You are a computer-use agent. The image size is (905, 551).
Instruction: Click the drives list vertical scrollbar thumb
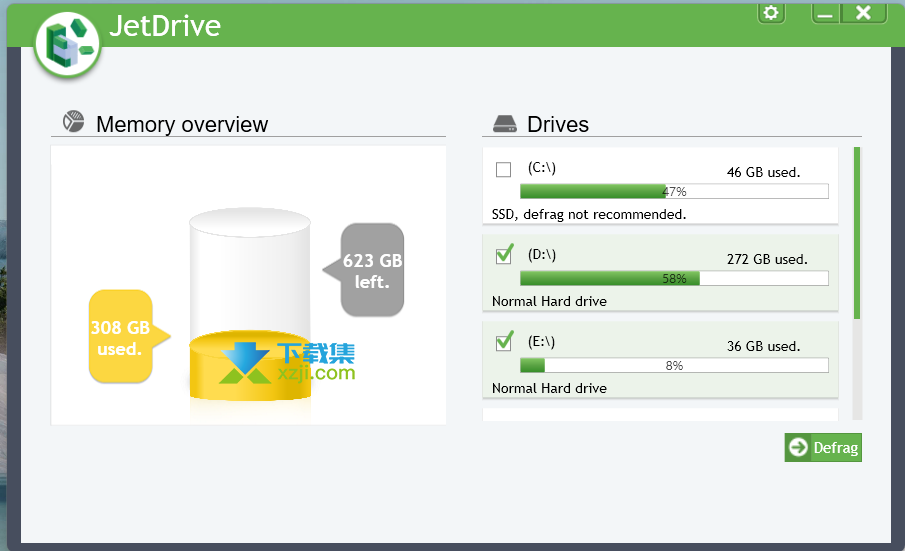click(x=857, y=233)
